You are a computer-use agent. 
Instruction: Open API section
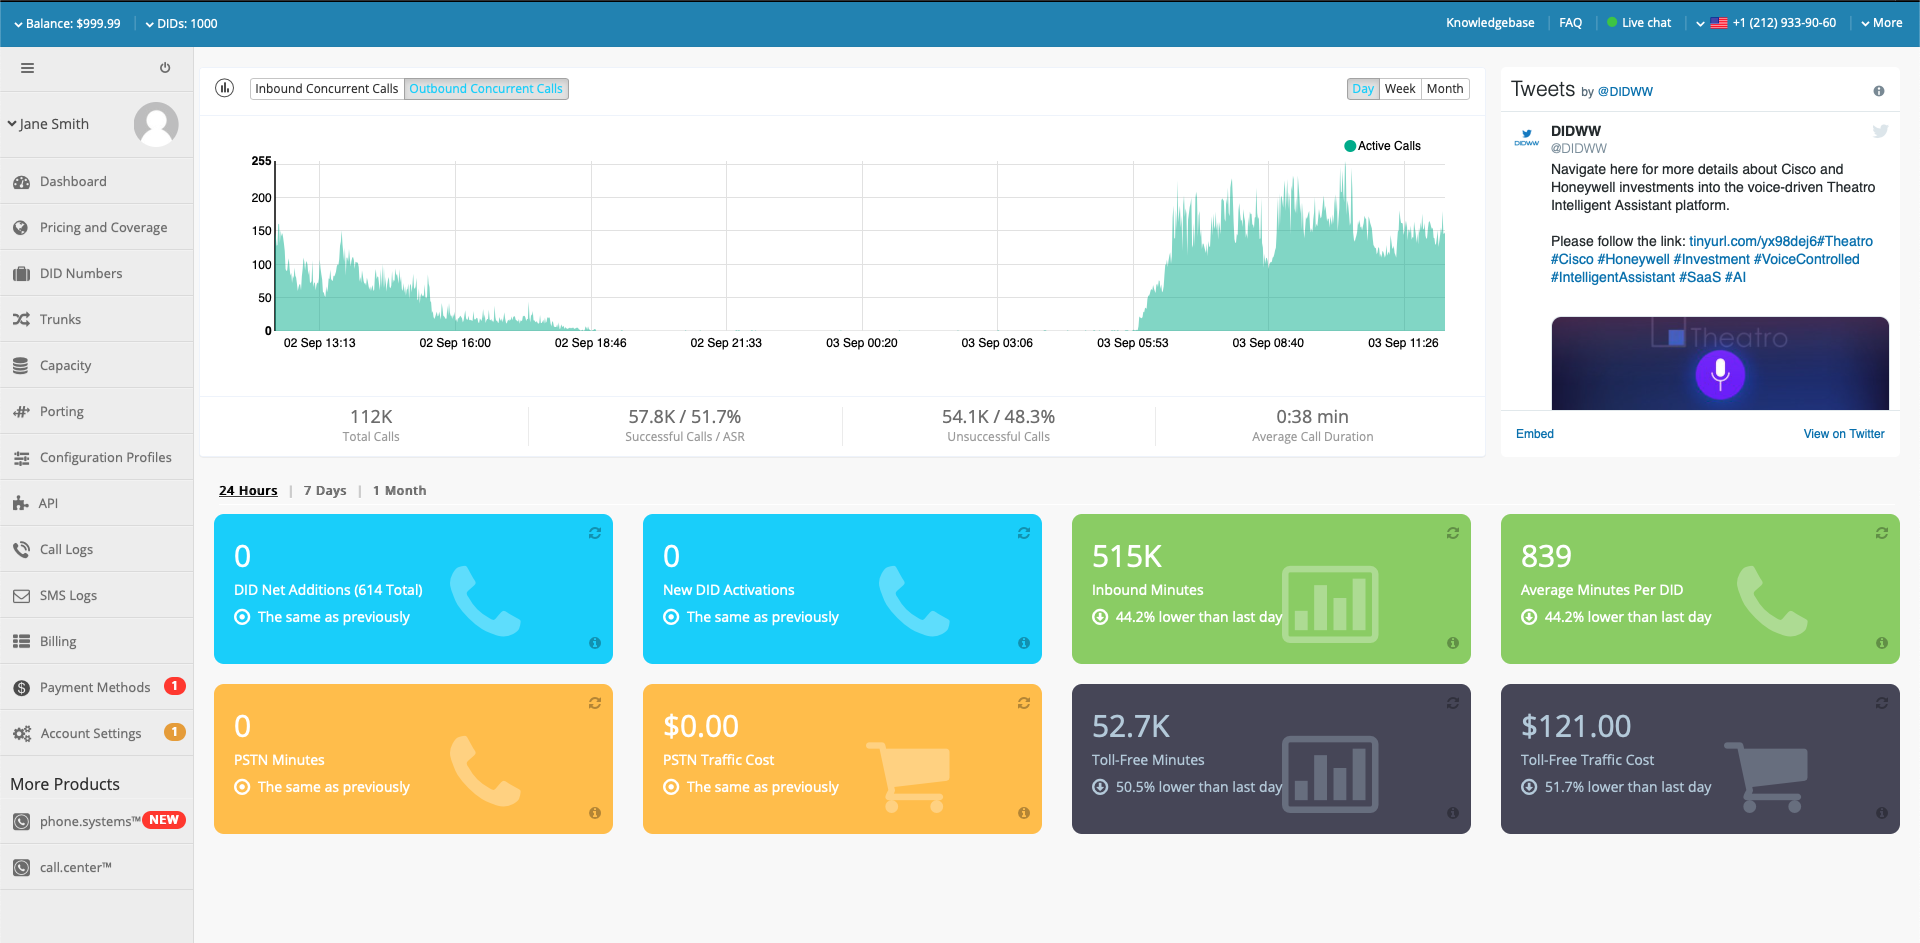click(x=97, y=503)
